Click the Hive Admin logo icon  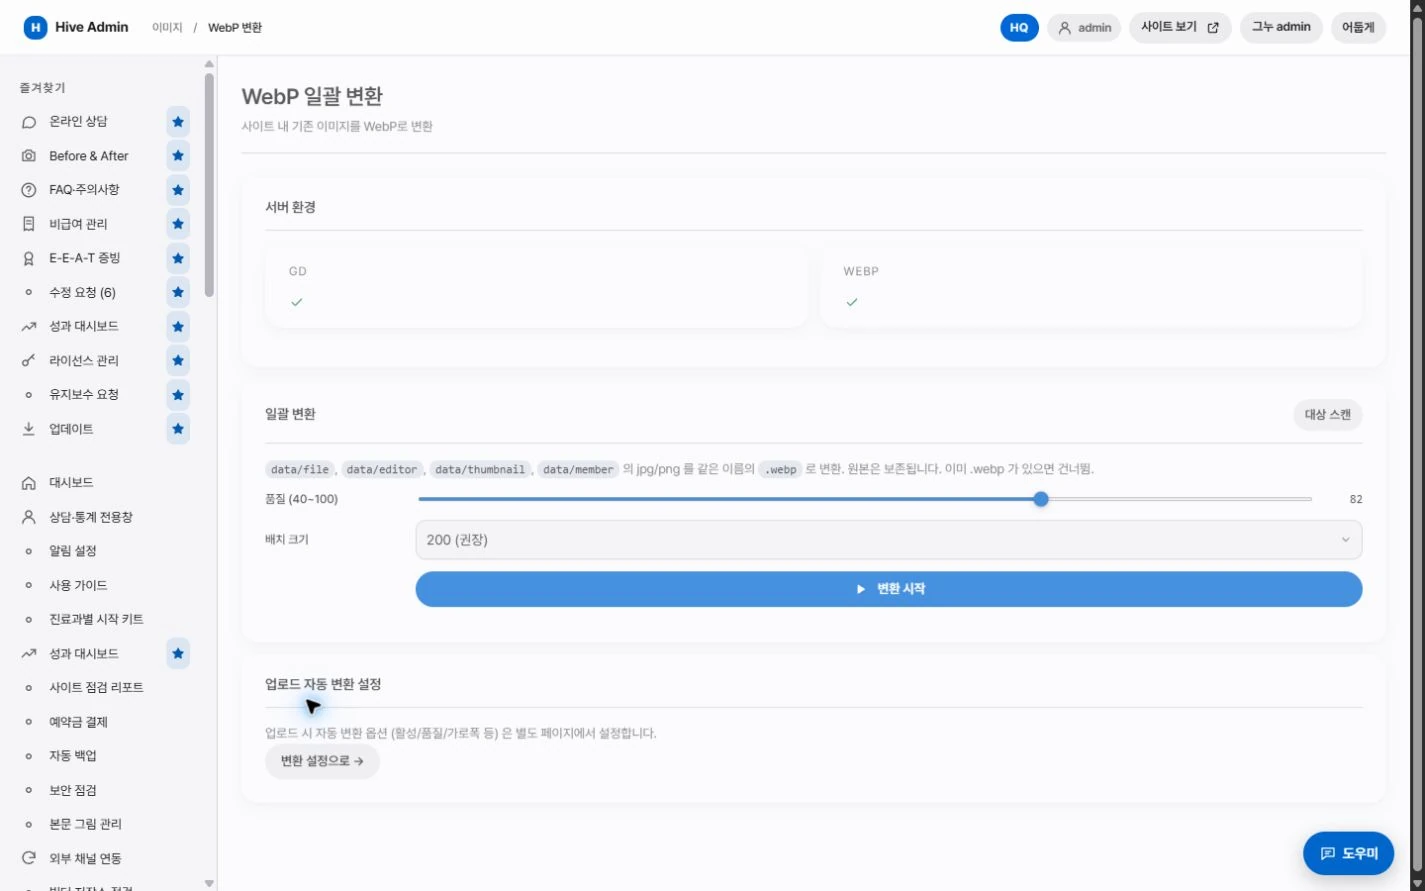coord(35,28)
